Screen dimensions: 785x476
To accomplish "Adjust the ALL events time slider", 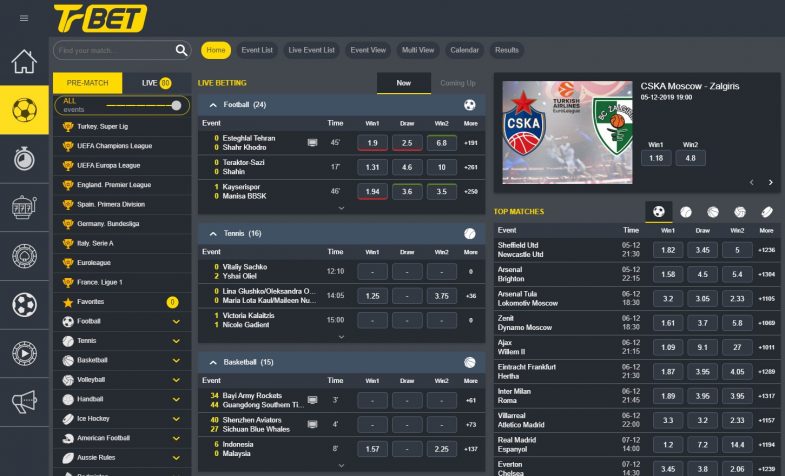I will click(176, 105).
